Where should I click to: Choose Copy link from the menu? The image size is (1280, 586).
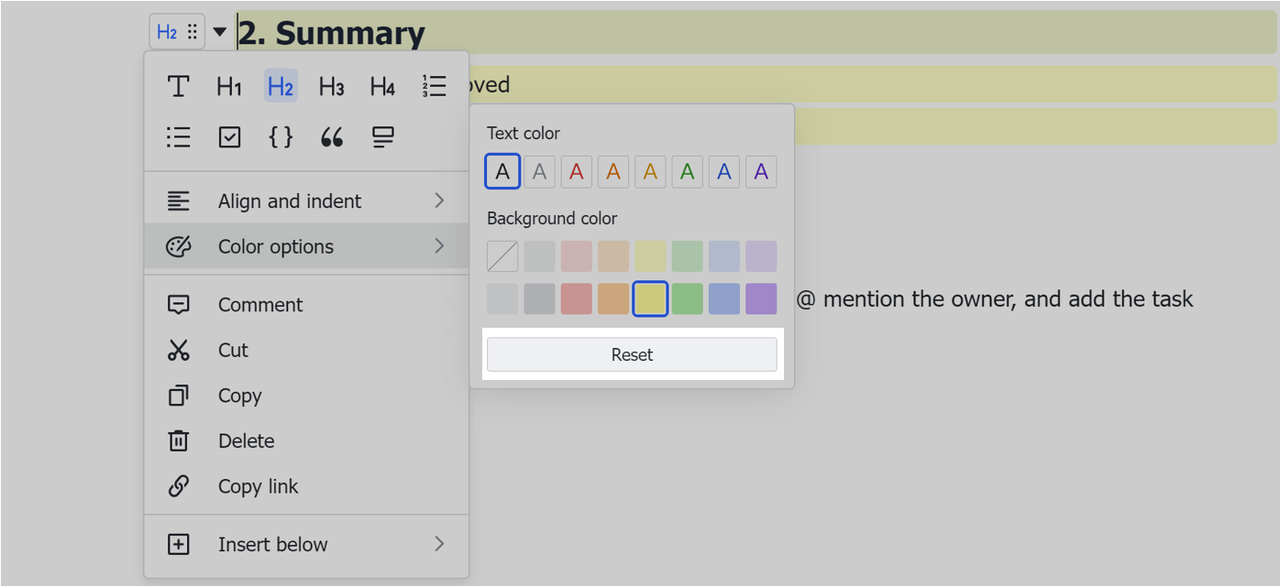pyautogui.click(x=258, y=486)
